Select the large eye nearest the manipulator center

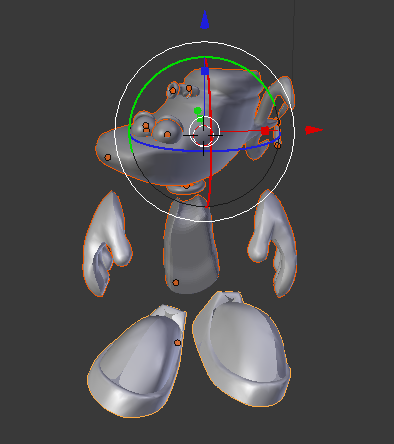point(167,131)
